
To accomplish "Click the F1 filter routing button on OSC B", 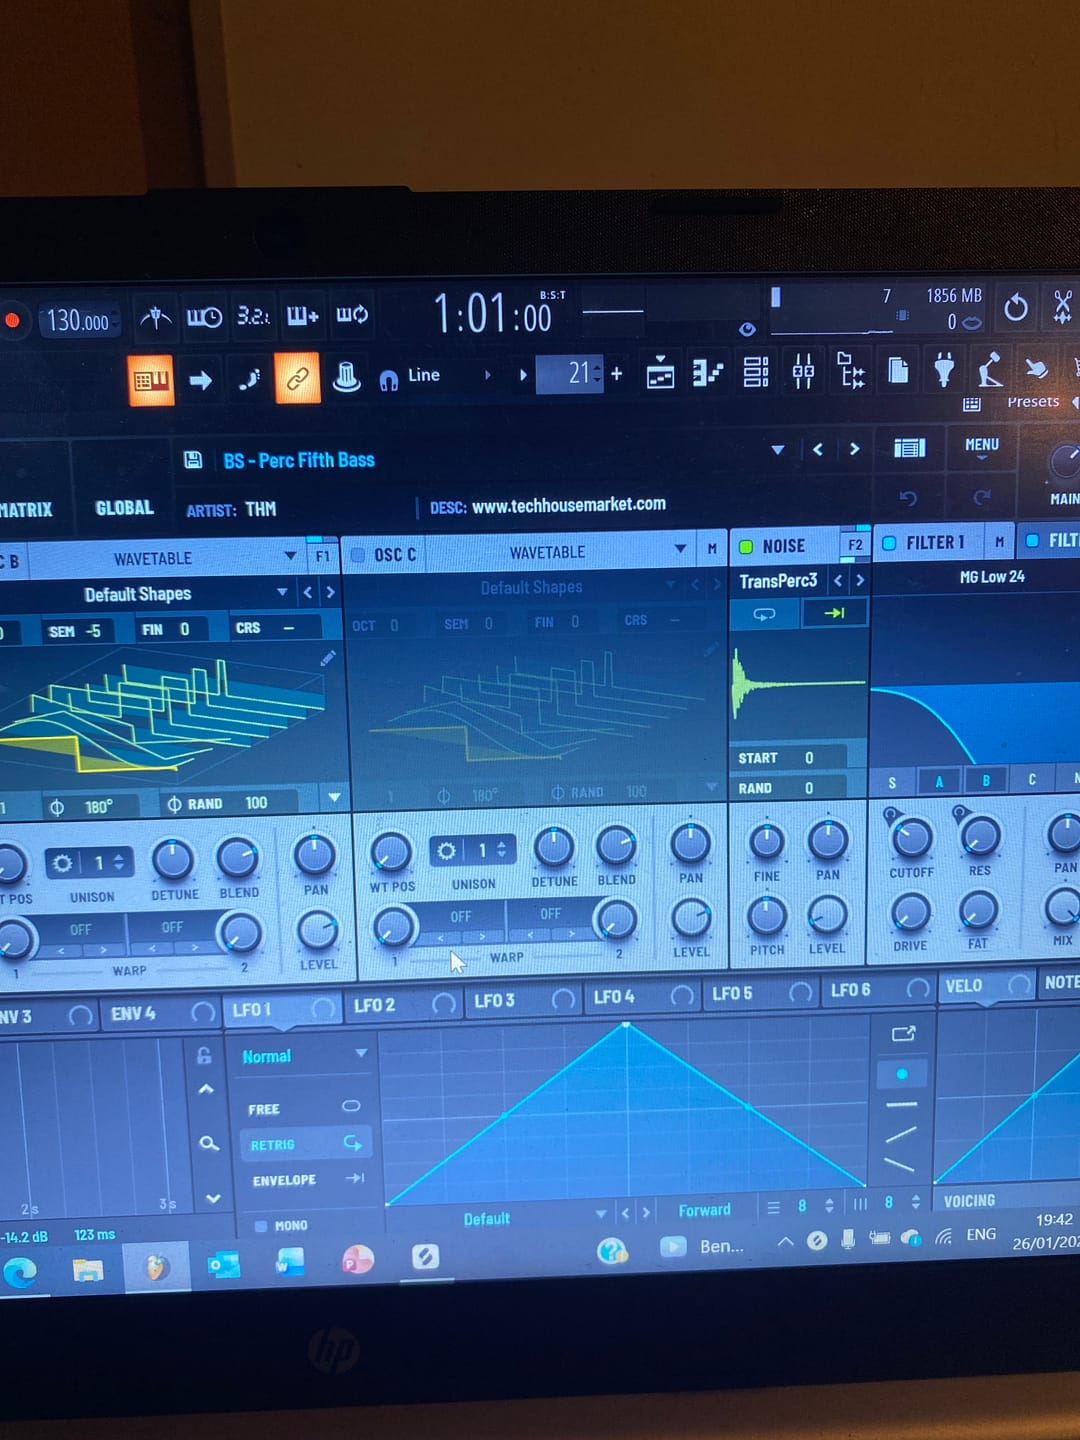I will click(x=323, y=556).
